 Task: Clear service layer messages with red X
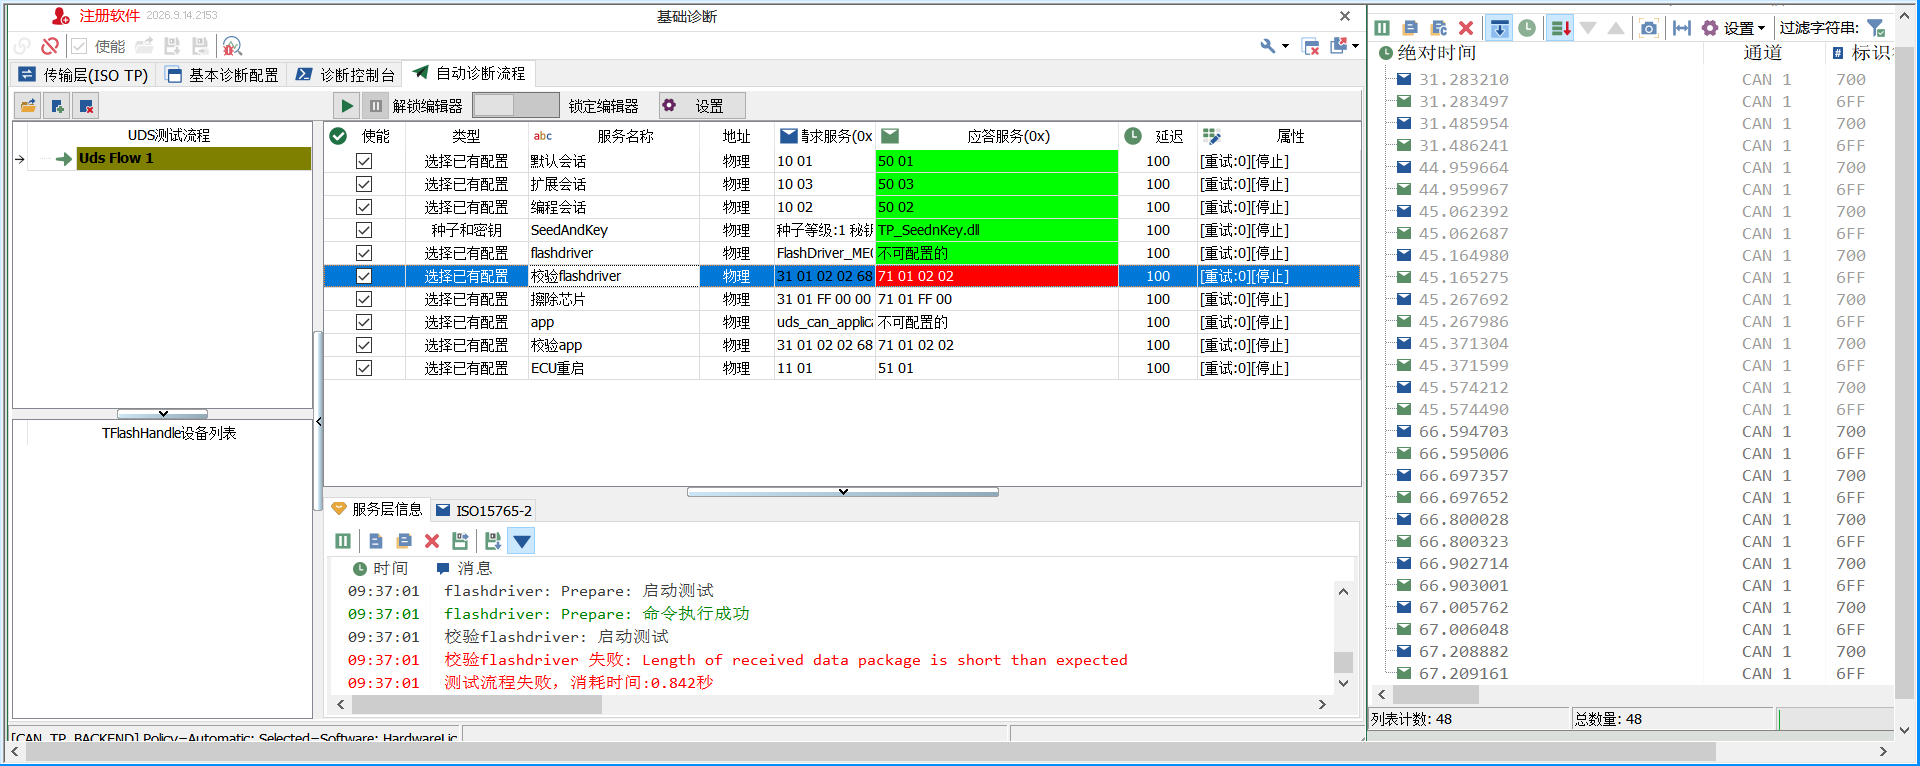(x=432, y=541)
